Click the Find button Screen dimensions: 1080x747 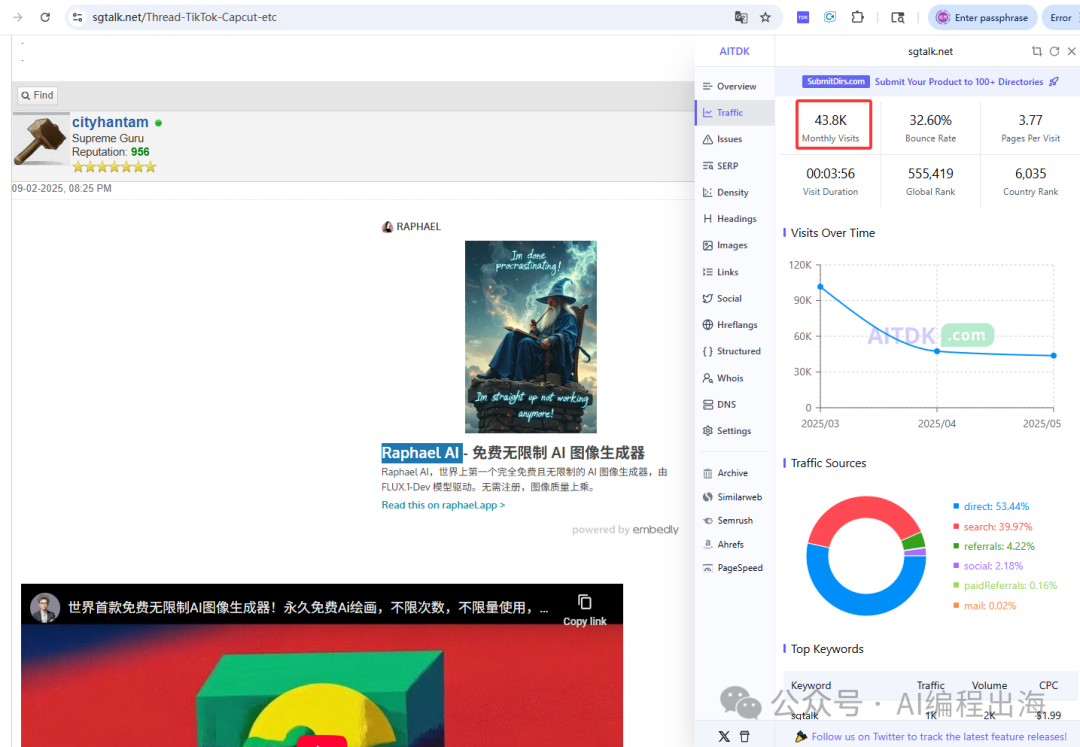click(x=37, y=95)
